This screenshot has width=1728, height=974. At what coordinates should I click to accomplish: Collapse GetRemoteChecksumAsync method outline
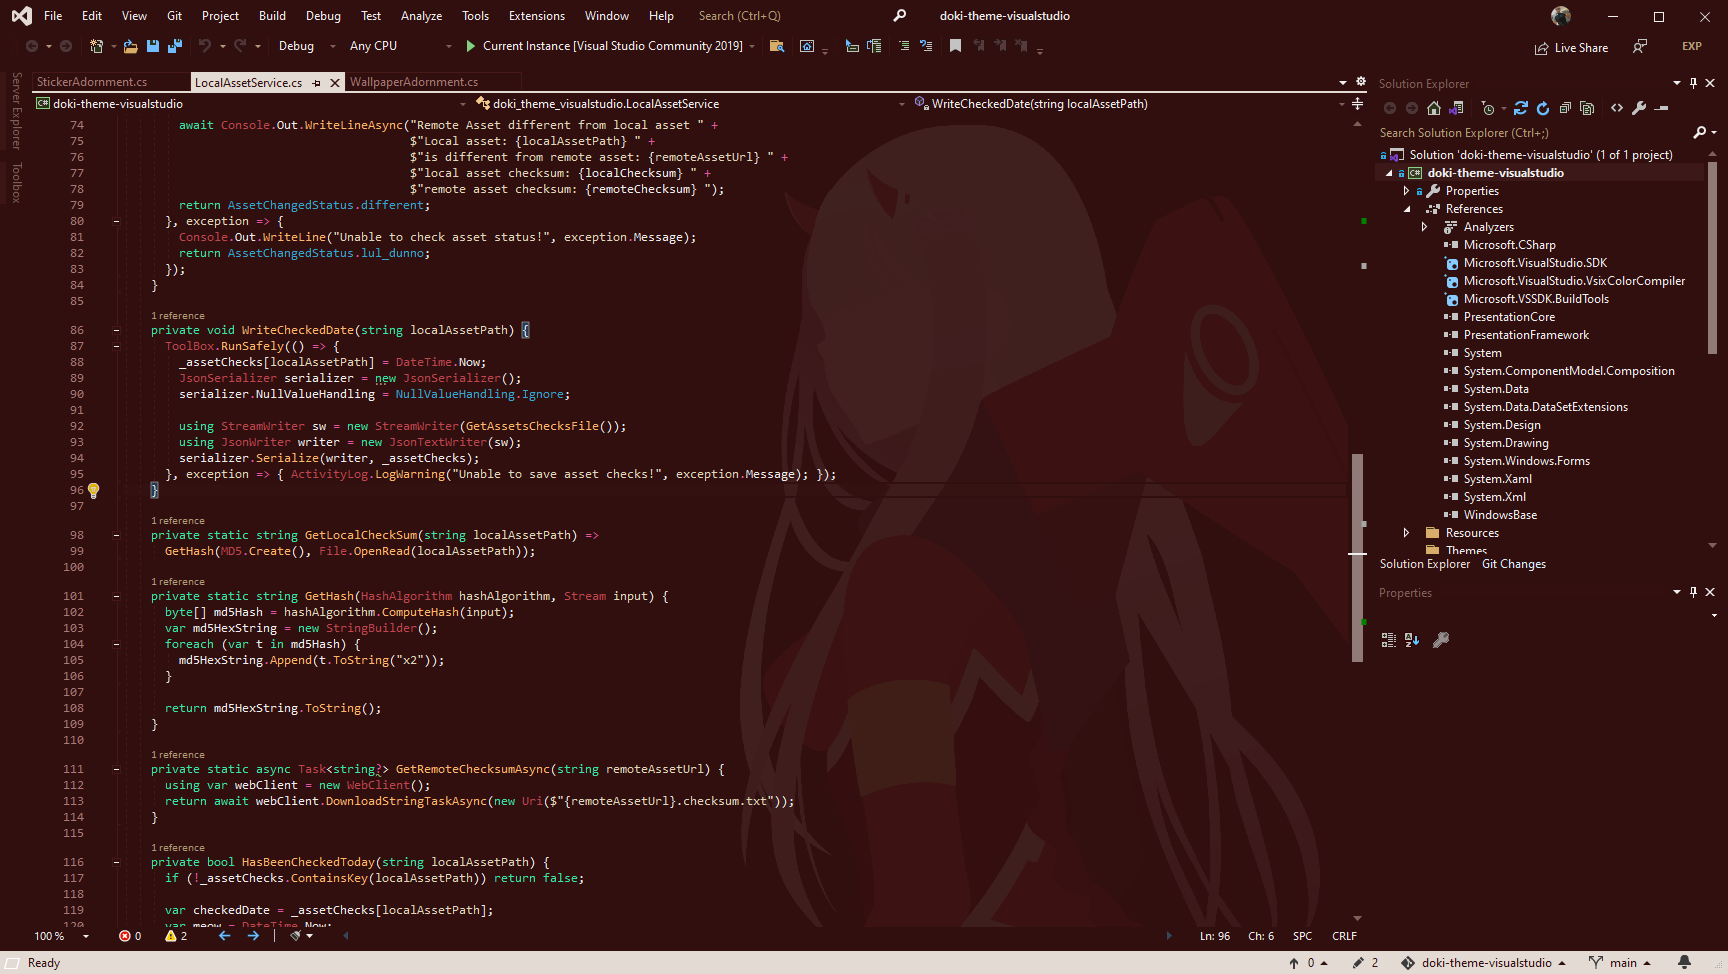point(116,769)
